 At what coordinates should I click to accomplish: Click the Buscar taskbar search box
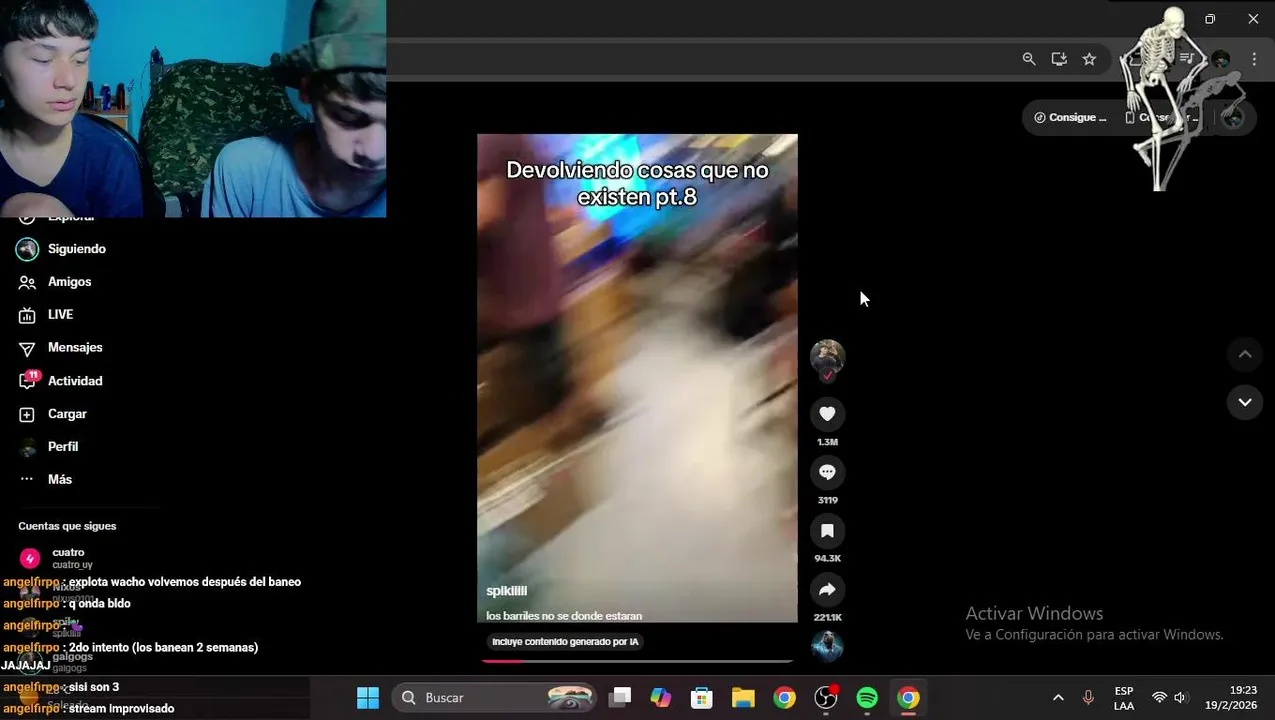(494, 698)
